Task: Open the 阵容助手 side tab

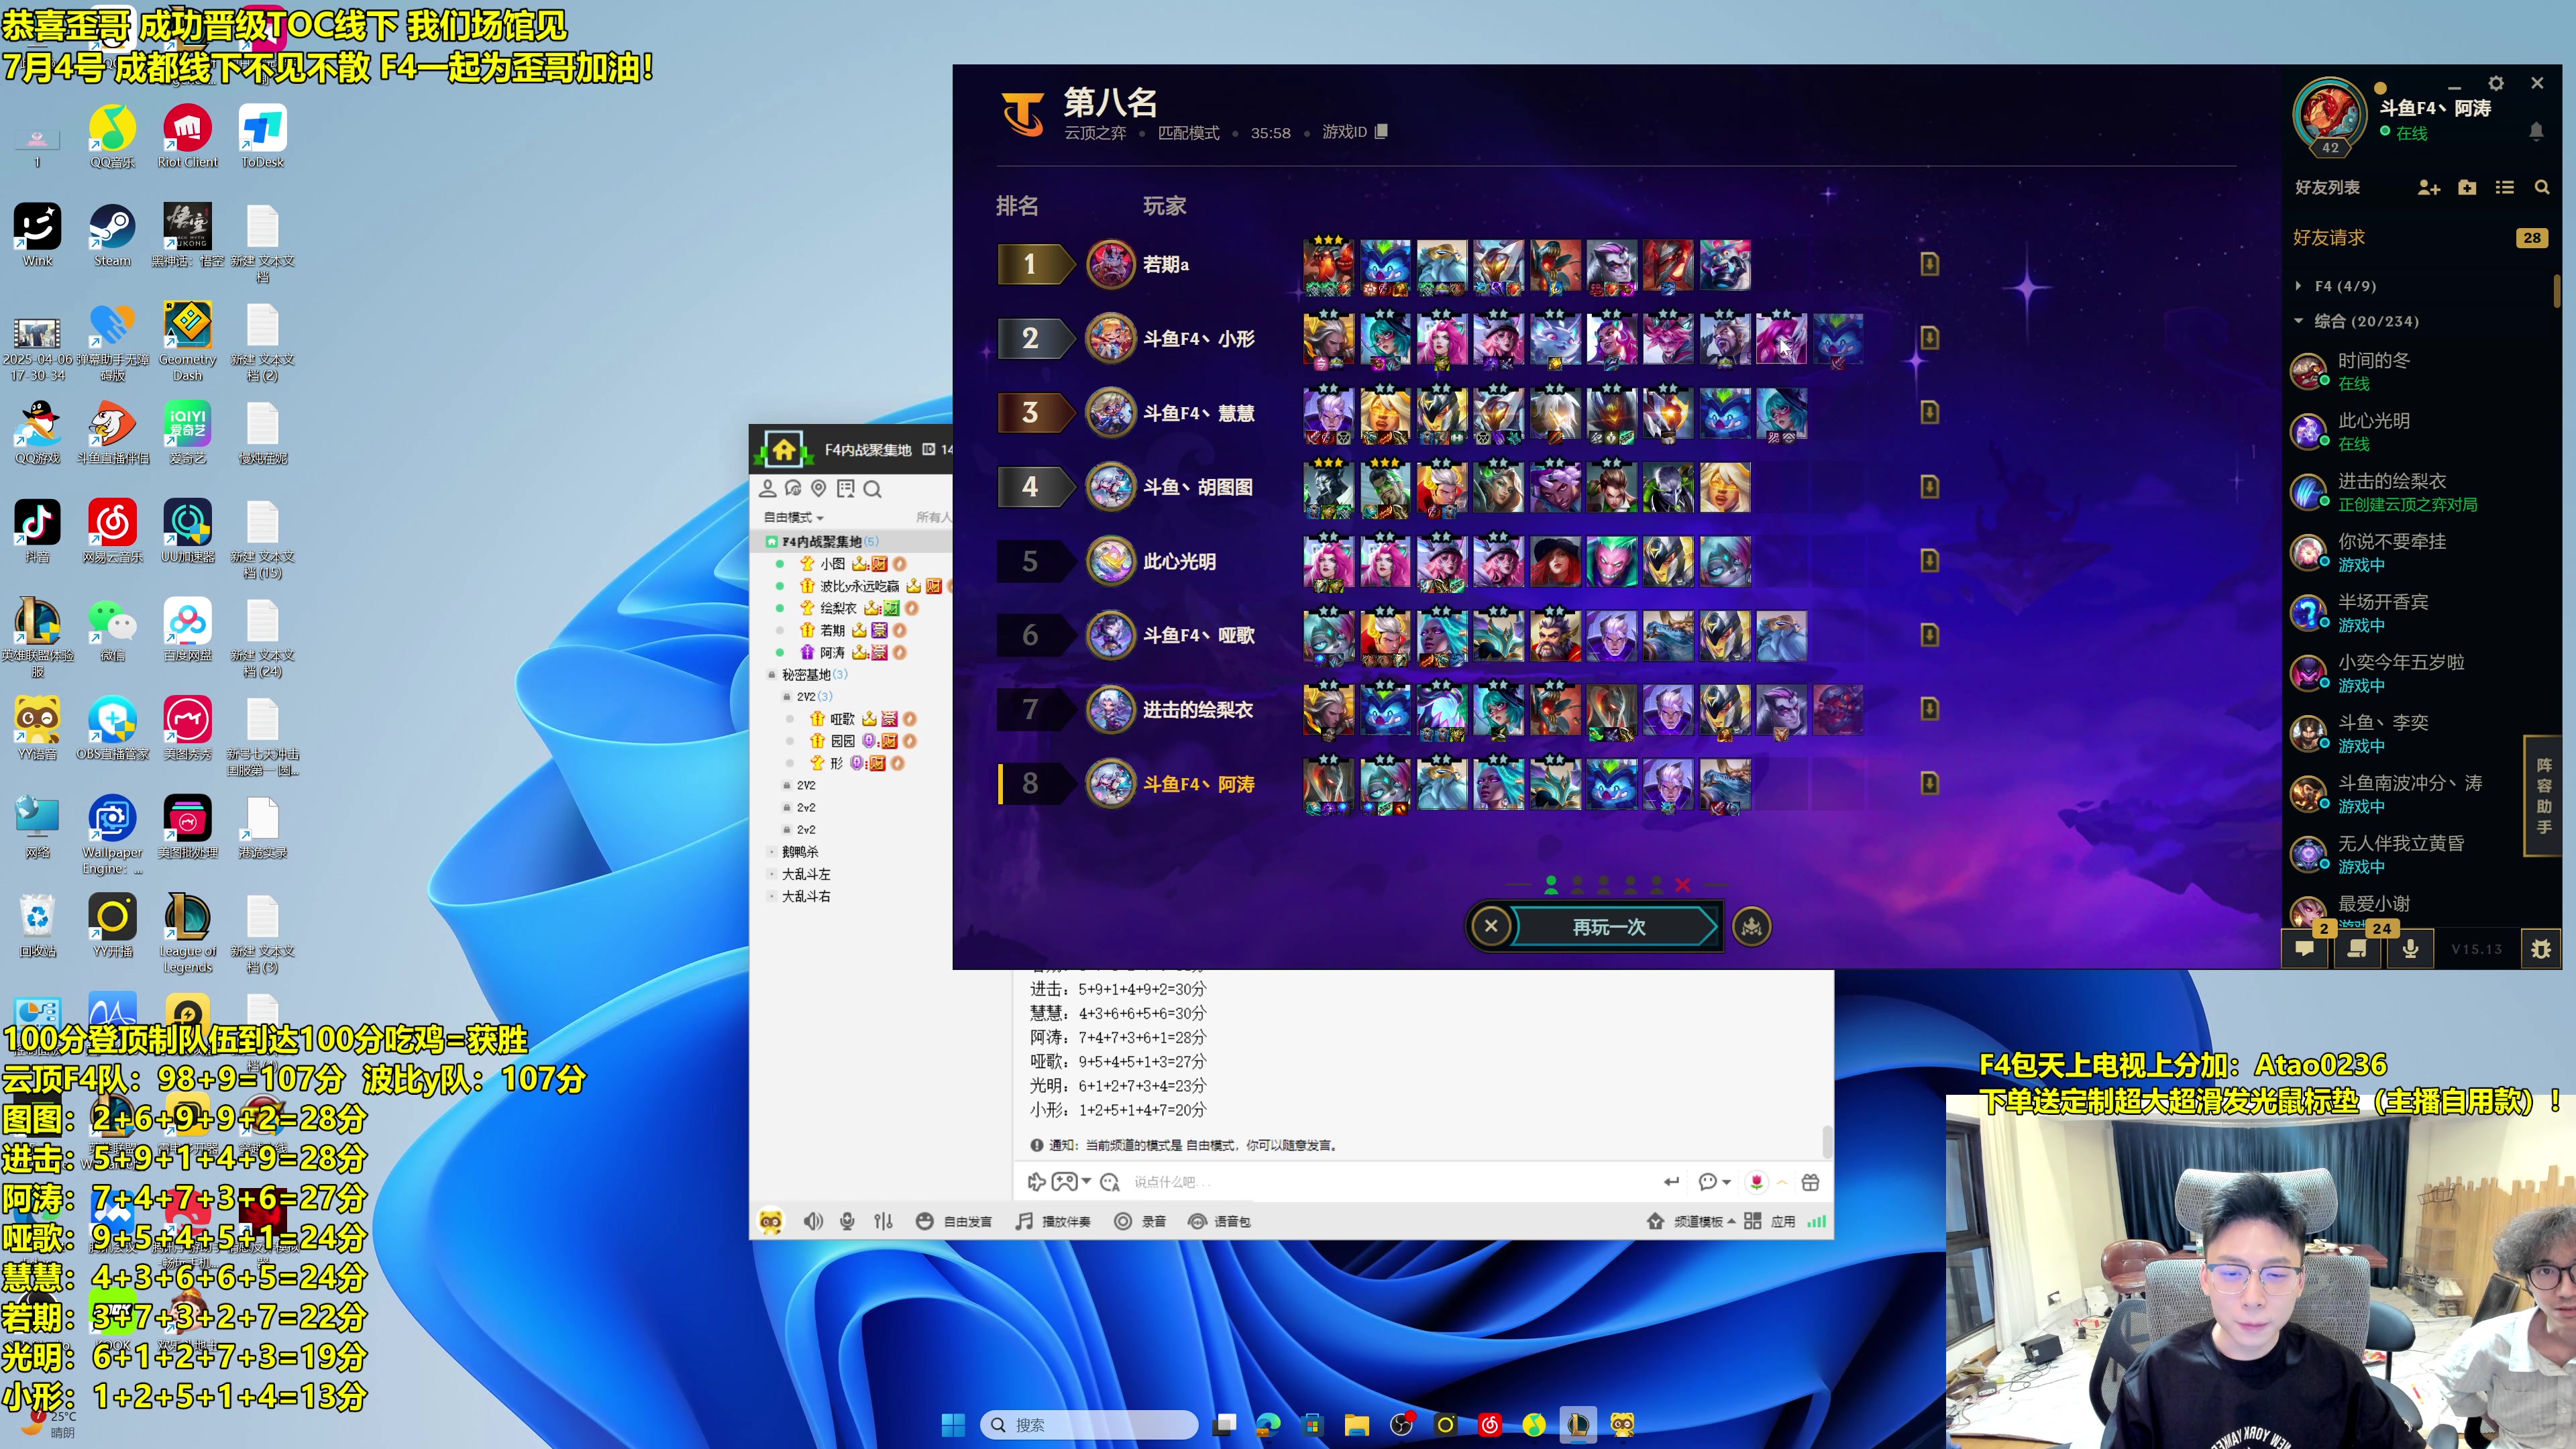Action: coord(2543,795)
